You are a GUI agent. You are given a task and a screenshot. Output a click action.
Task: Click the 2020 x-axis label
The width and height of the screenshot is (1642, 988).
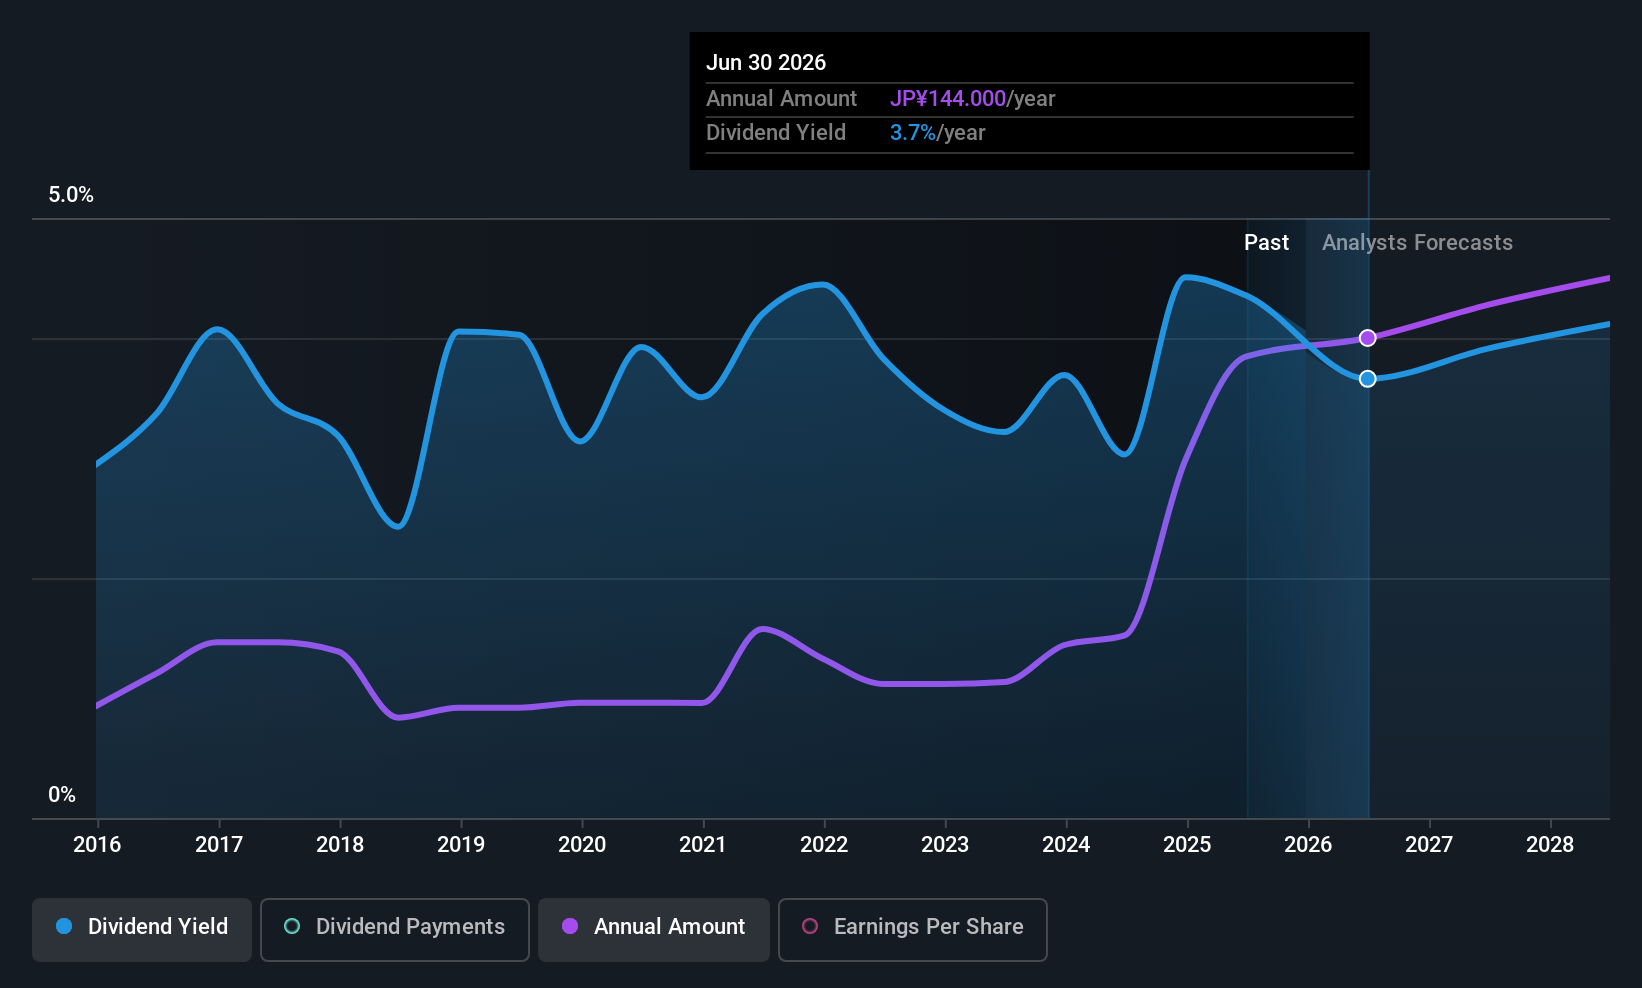[x=582, y=845]
